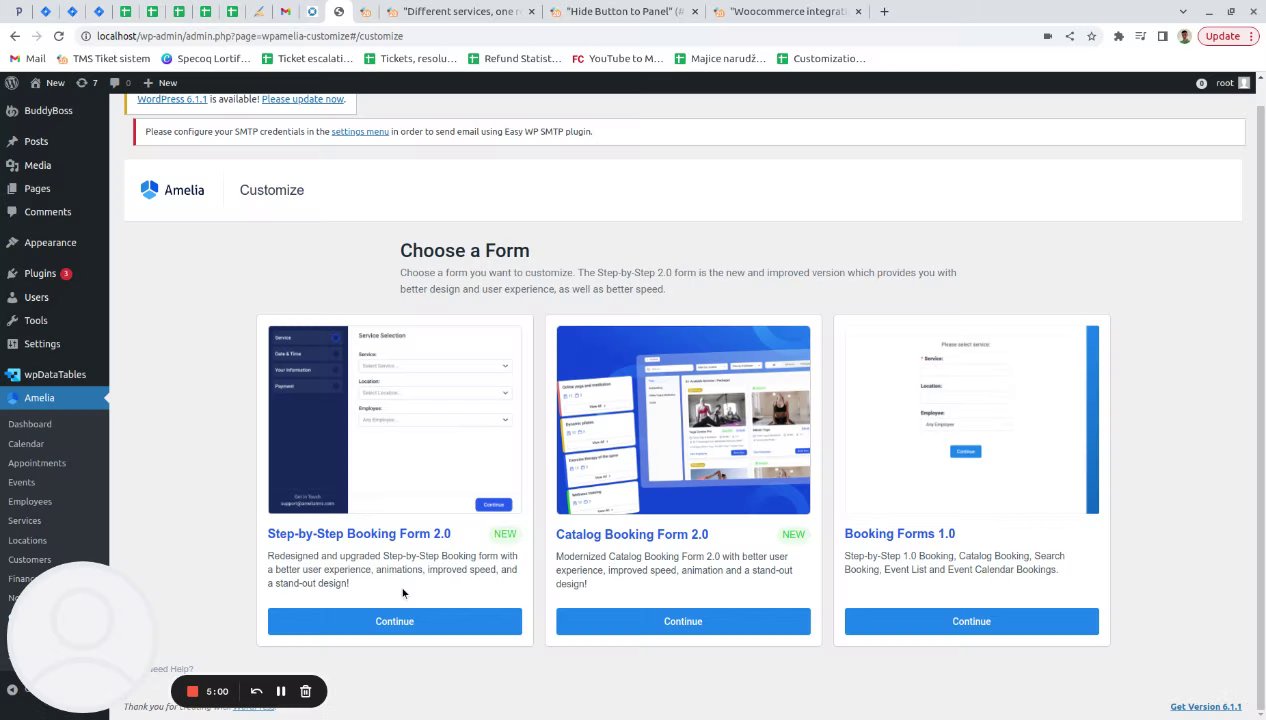
Task: Open Amelia Appointments submenu
Action: tap(37, 463)
